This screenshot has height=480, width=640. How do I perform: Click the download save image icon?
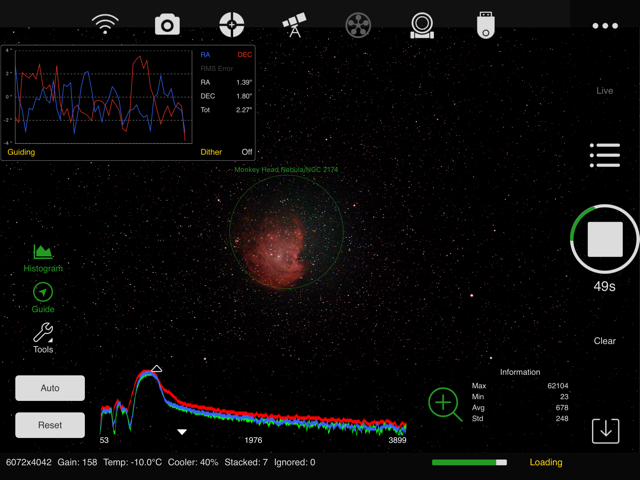coord(605,431)
